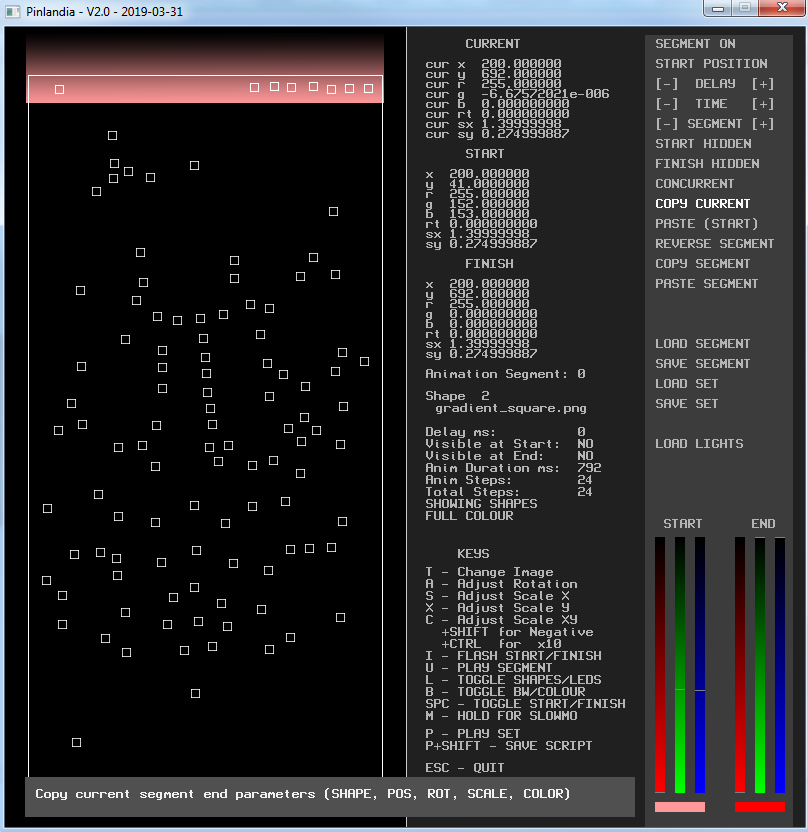Viewport: 808px width, 832px height.
Task: Decrease time using the [-] TIME button
Action: 666,104
